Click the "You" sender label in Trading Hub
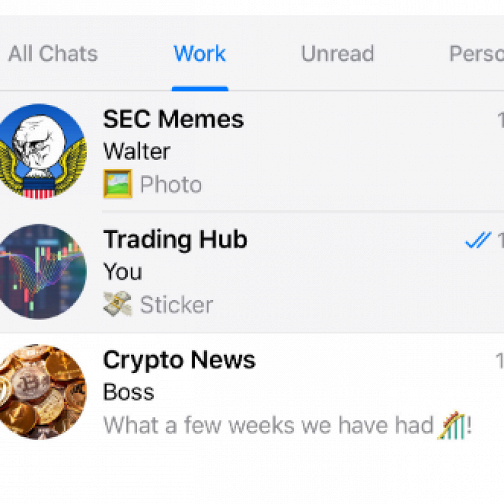Screen dimensions: 504x504 click(123, 272)
